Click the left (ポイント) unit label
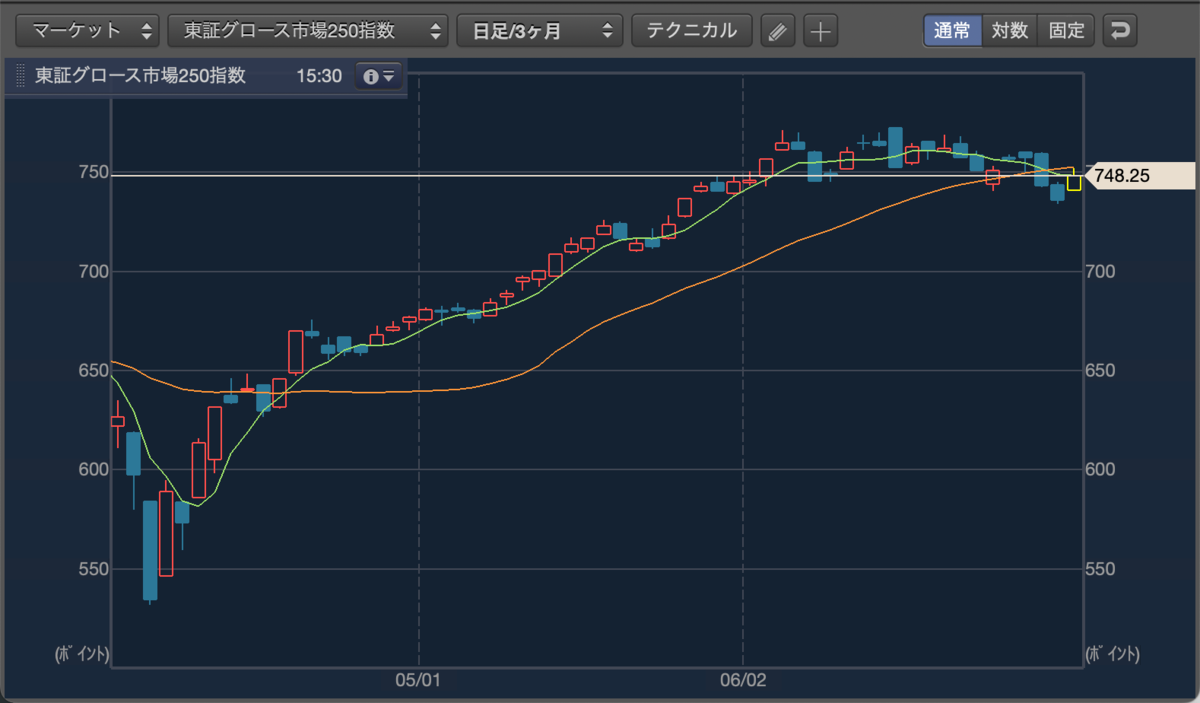Image resolution: width=1200 pixels, height=703 pixels. (x=82, y=655)
